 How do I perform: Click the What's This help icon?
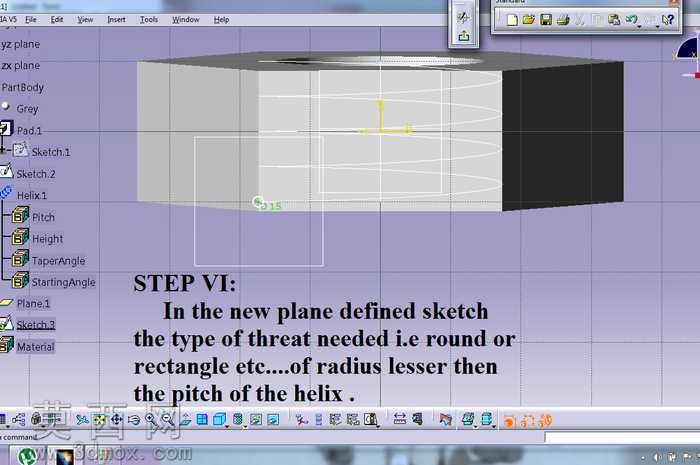click(x=668, y=20)
